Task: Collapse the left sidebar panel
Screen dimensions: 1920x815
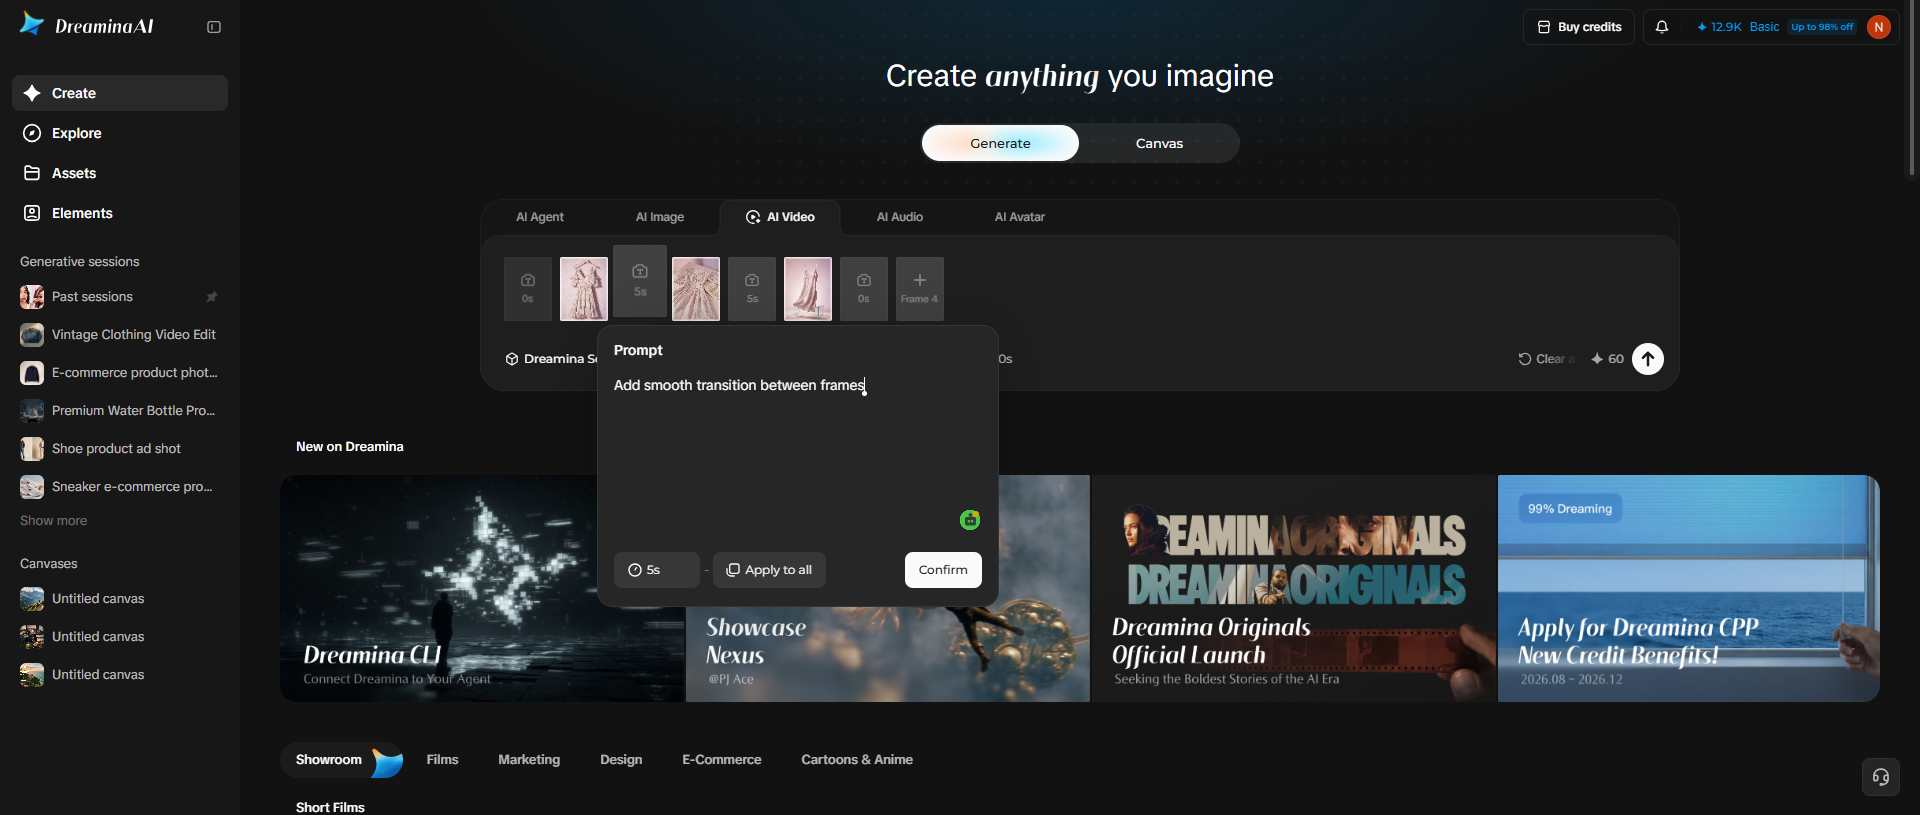Action: (x=214, y=27)
